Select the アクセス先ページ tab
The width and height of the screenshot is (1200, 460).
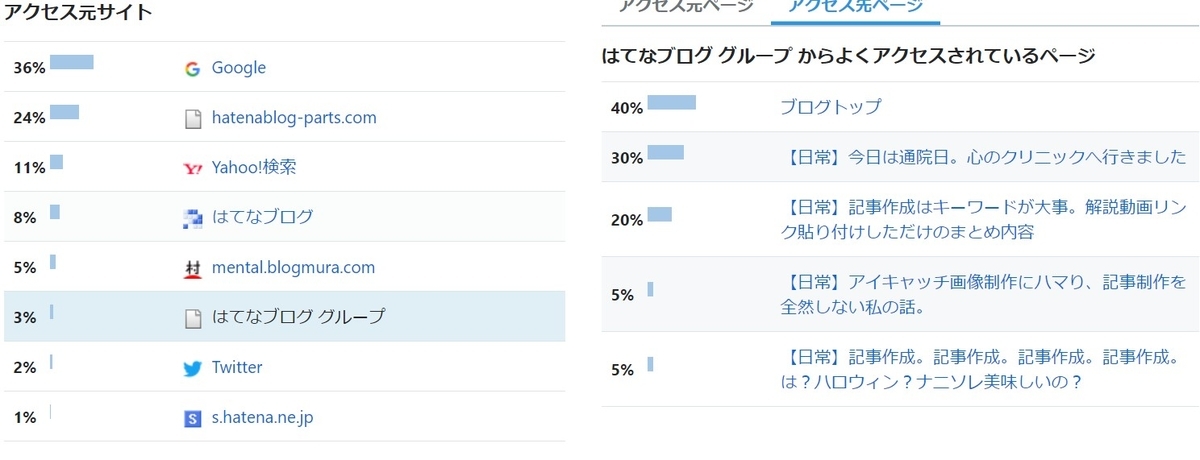[855, 6]
